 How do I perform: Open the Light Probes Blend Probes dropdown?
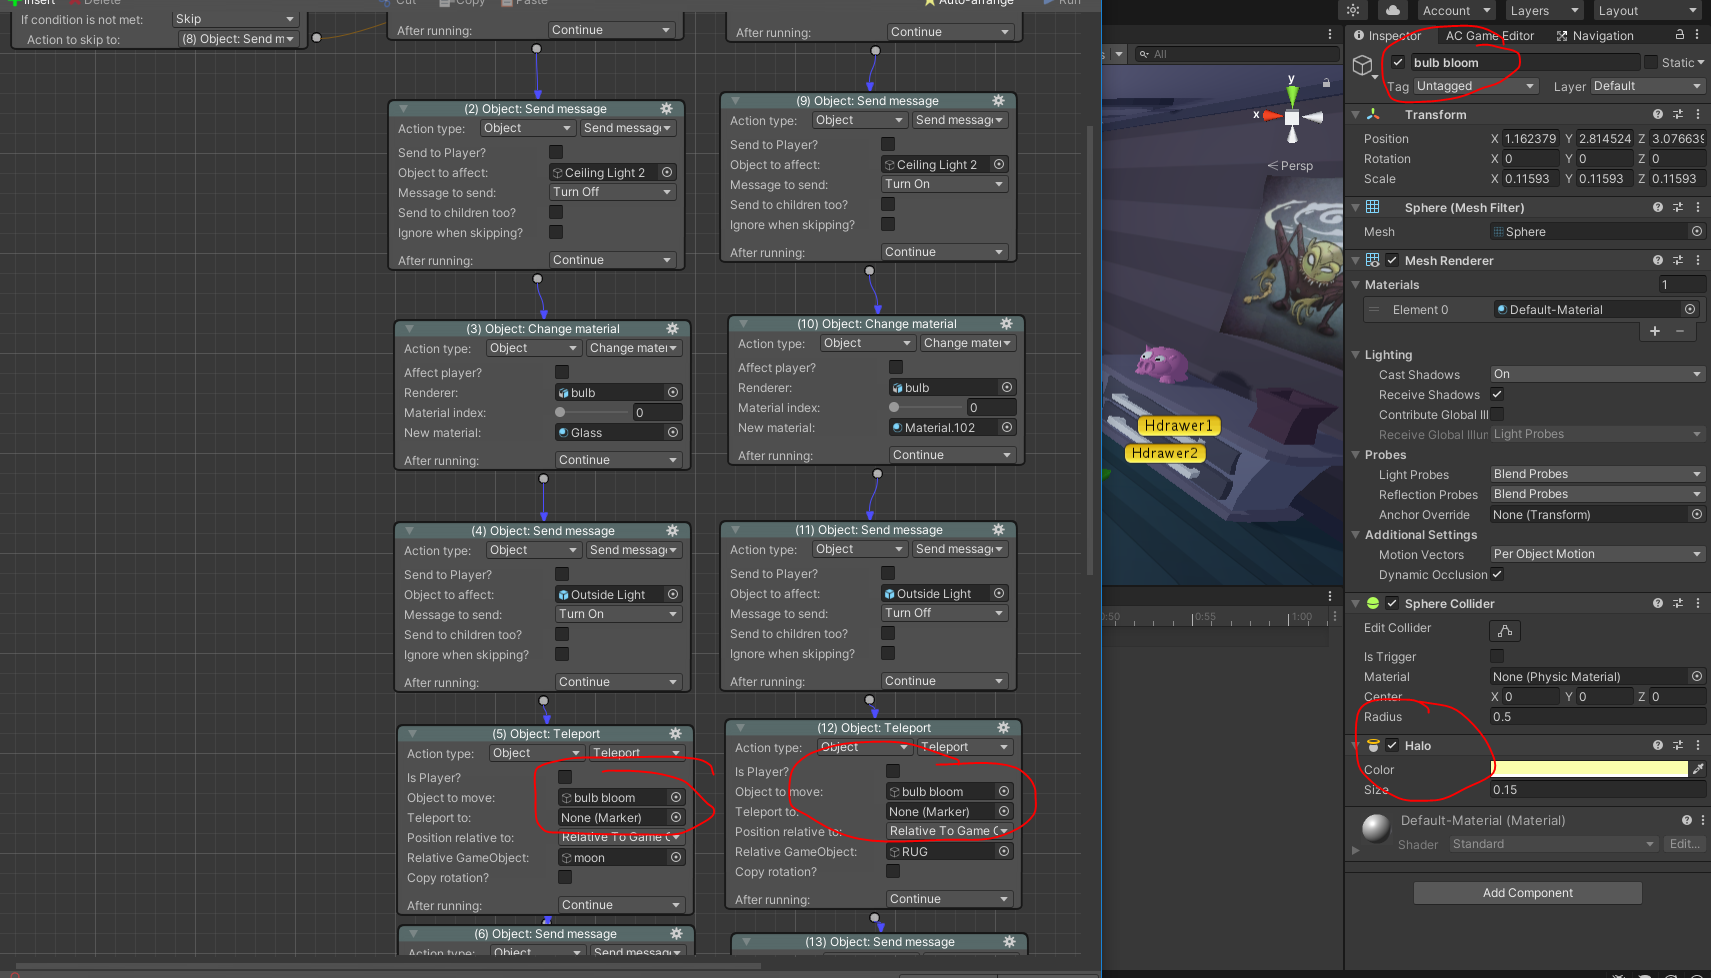pos(1597,474)
